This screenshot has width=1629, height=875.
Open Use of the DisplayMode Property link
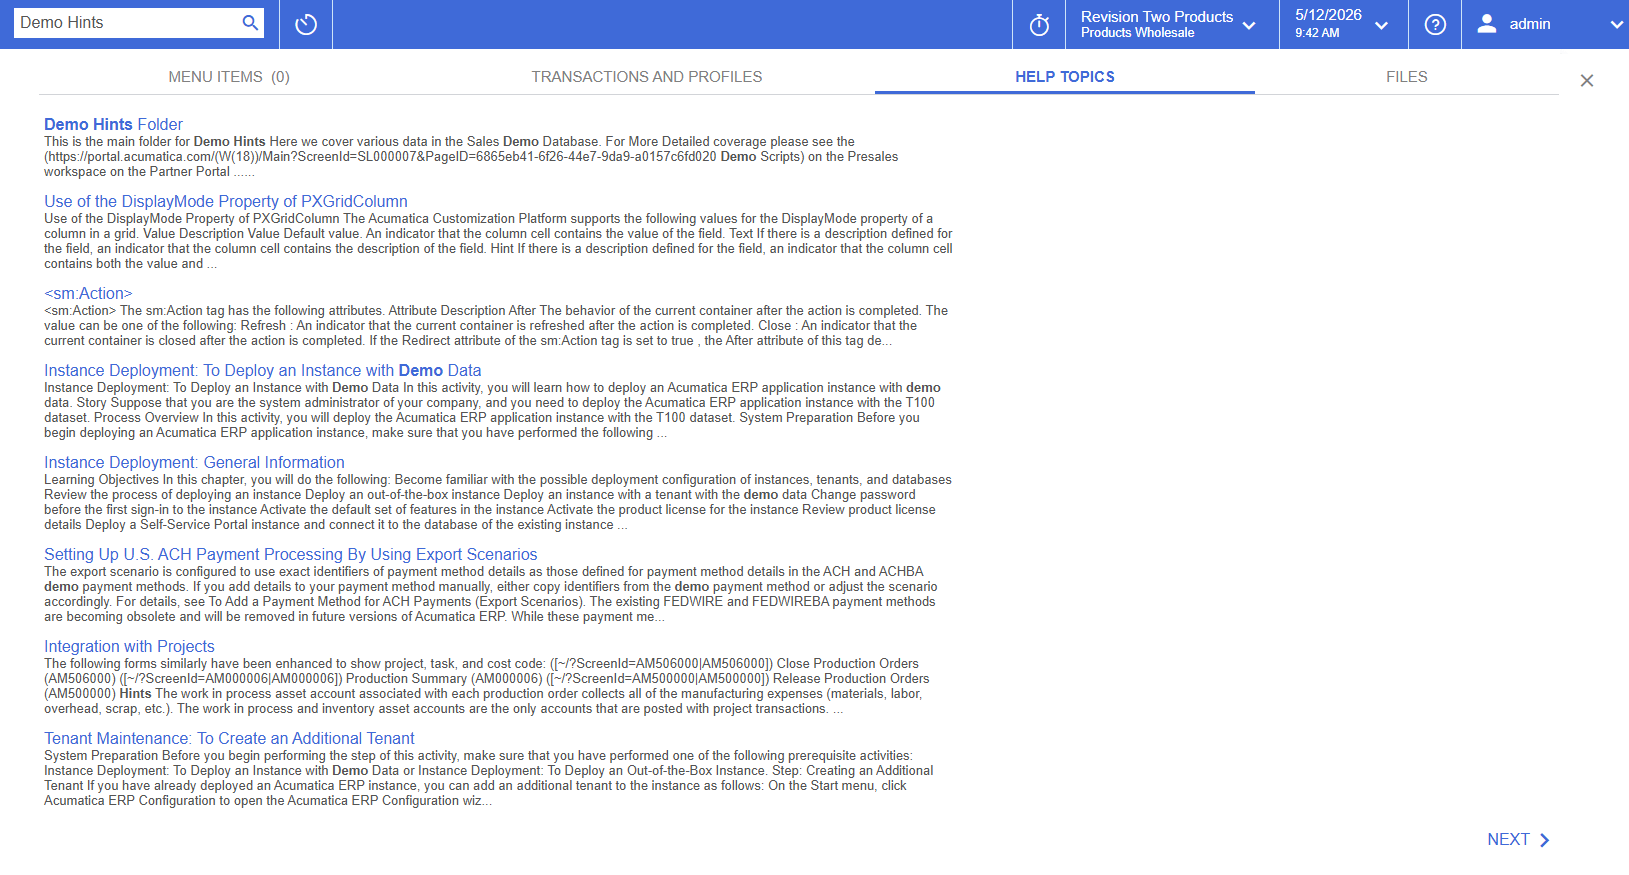pyautogui.click(x=226, y=201)
